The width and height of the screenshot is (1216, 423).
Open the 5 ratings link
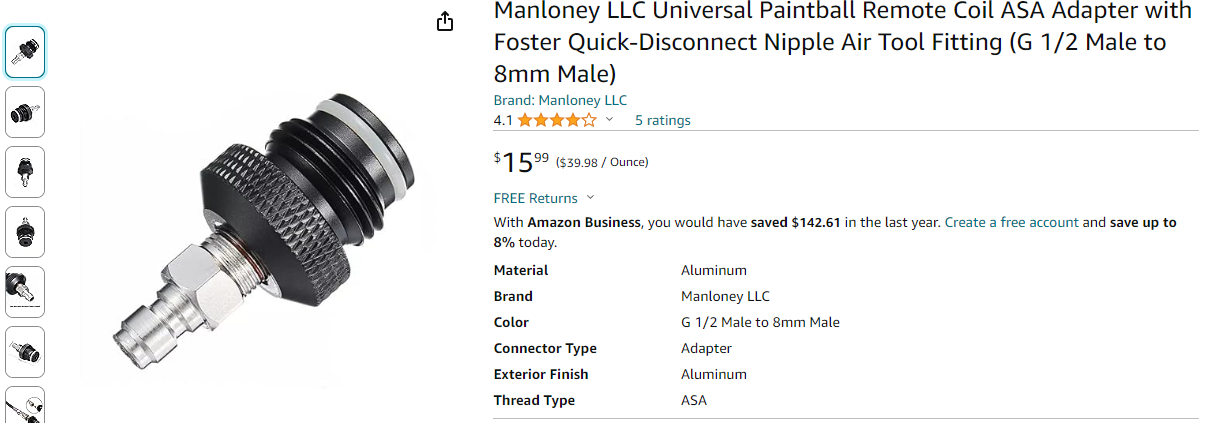coord(662,120)
